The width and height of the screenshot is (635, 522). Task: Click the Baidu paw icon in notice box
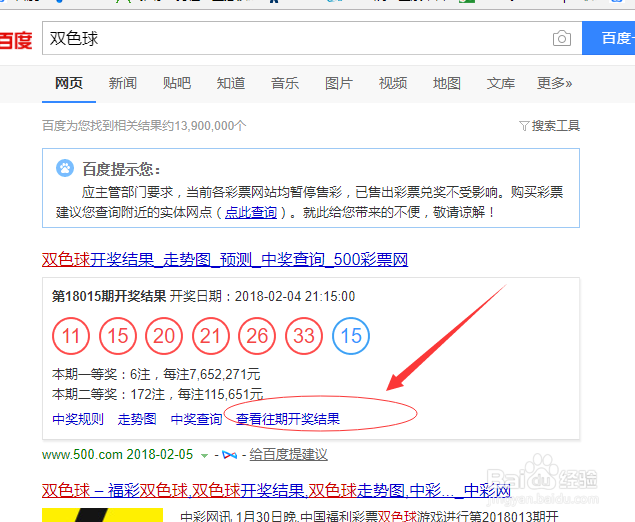[x=65, y=168]
